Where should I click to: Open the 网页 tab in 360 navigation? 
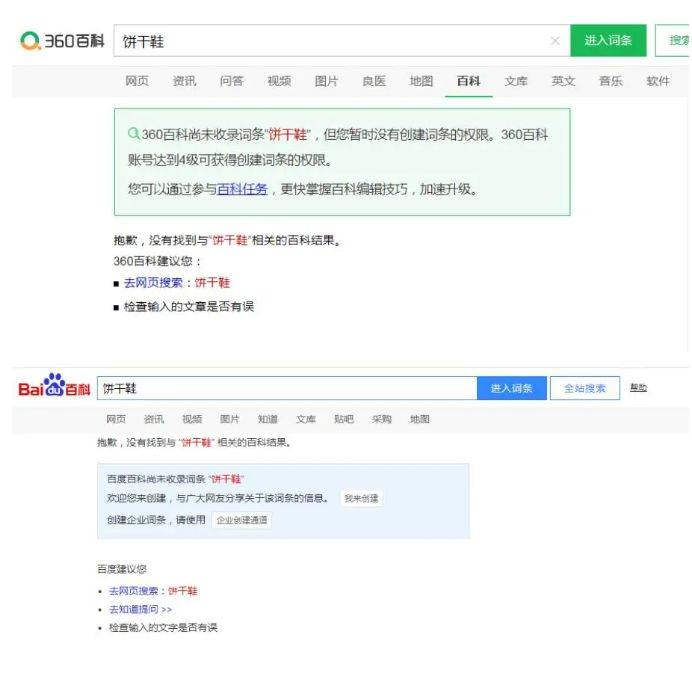coord(137,81)
